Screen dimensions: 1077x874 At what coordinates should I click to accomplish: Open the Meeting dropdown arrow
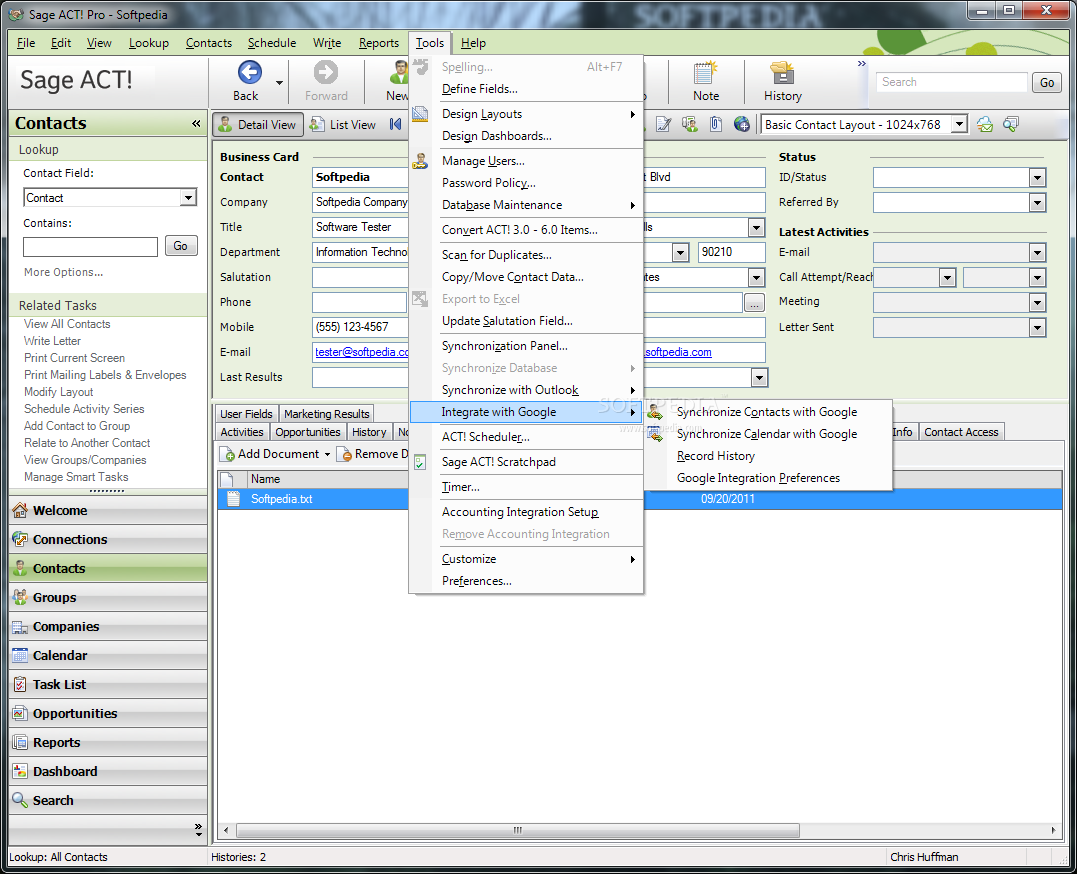(x=1037, y=302)
